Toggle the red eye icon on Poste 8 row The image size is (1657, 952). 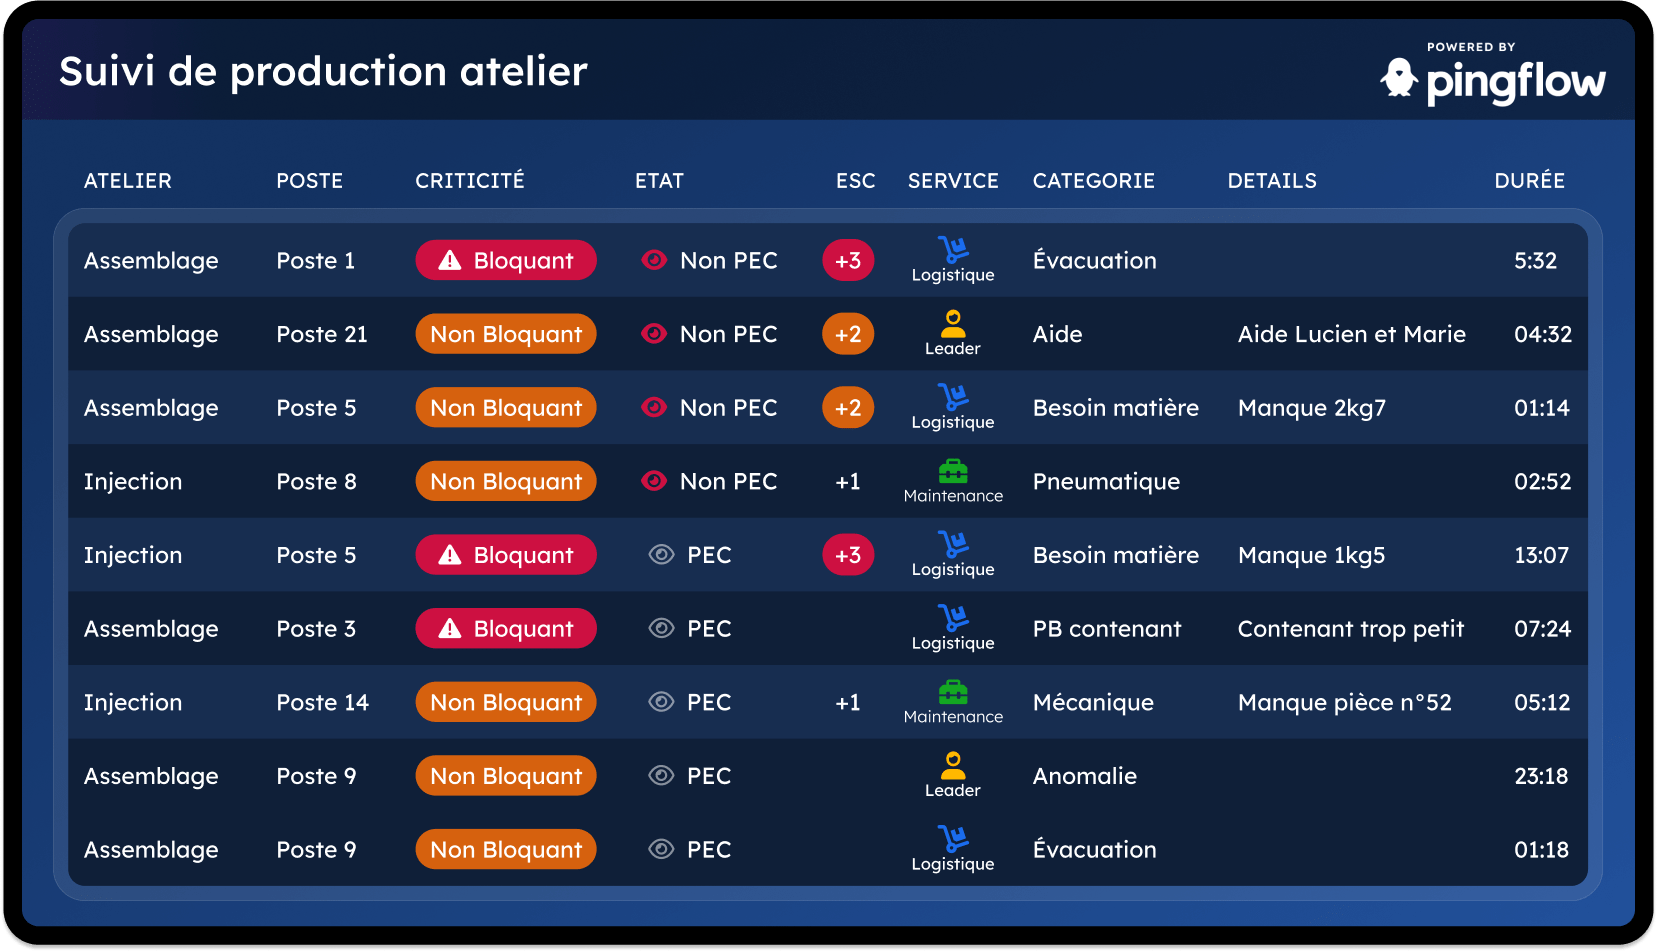pos(654,481)
